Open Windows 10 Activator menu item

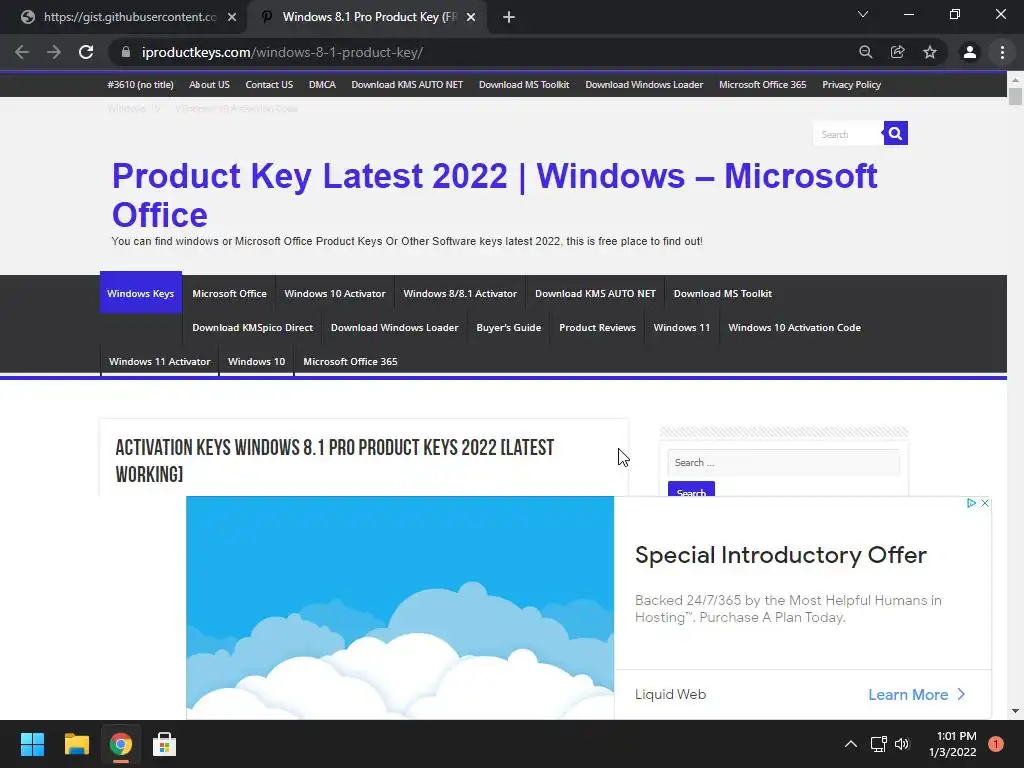click(x=334, y=293)
